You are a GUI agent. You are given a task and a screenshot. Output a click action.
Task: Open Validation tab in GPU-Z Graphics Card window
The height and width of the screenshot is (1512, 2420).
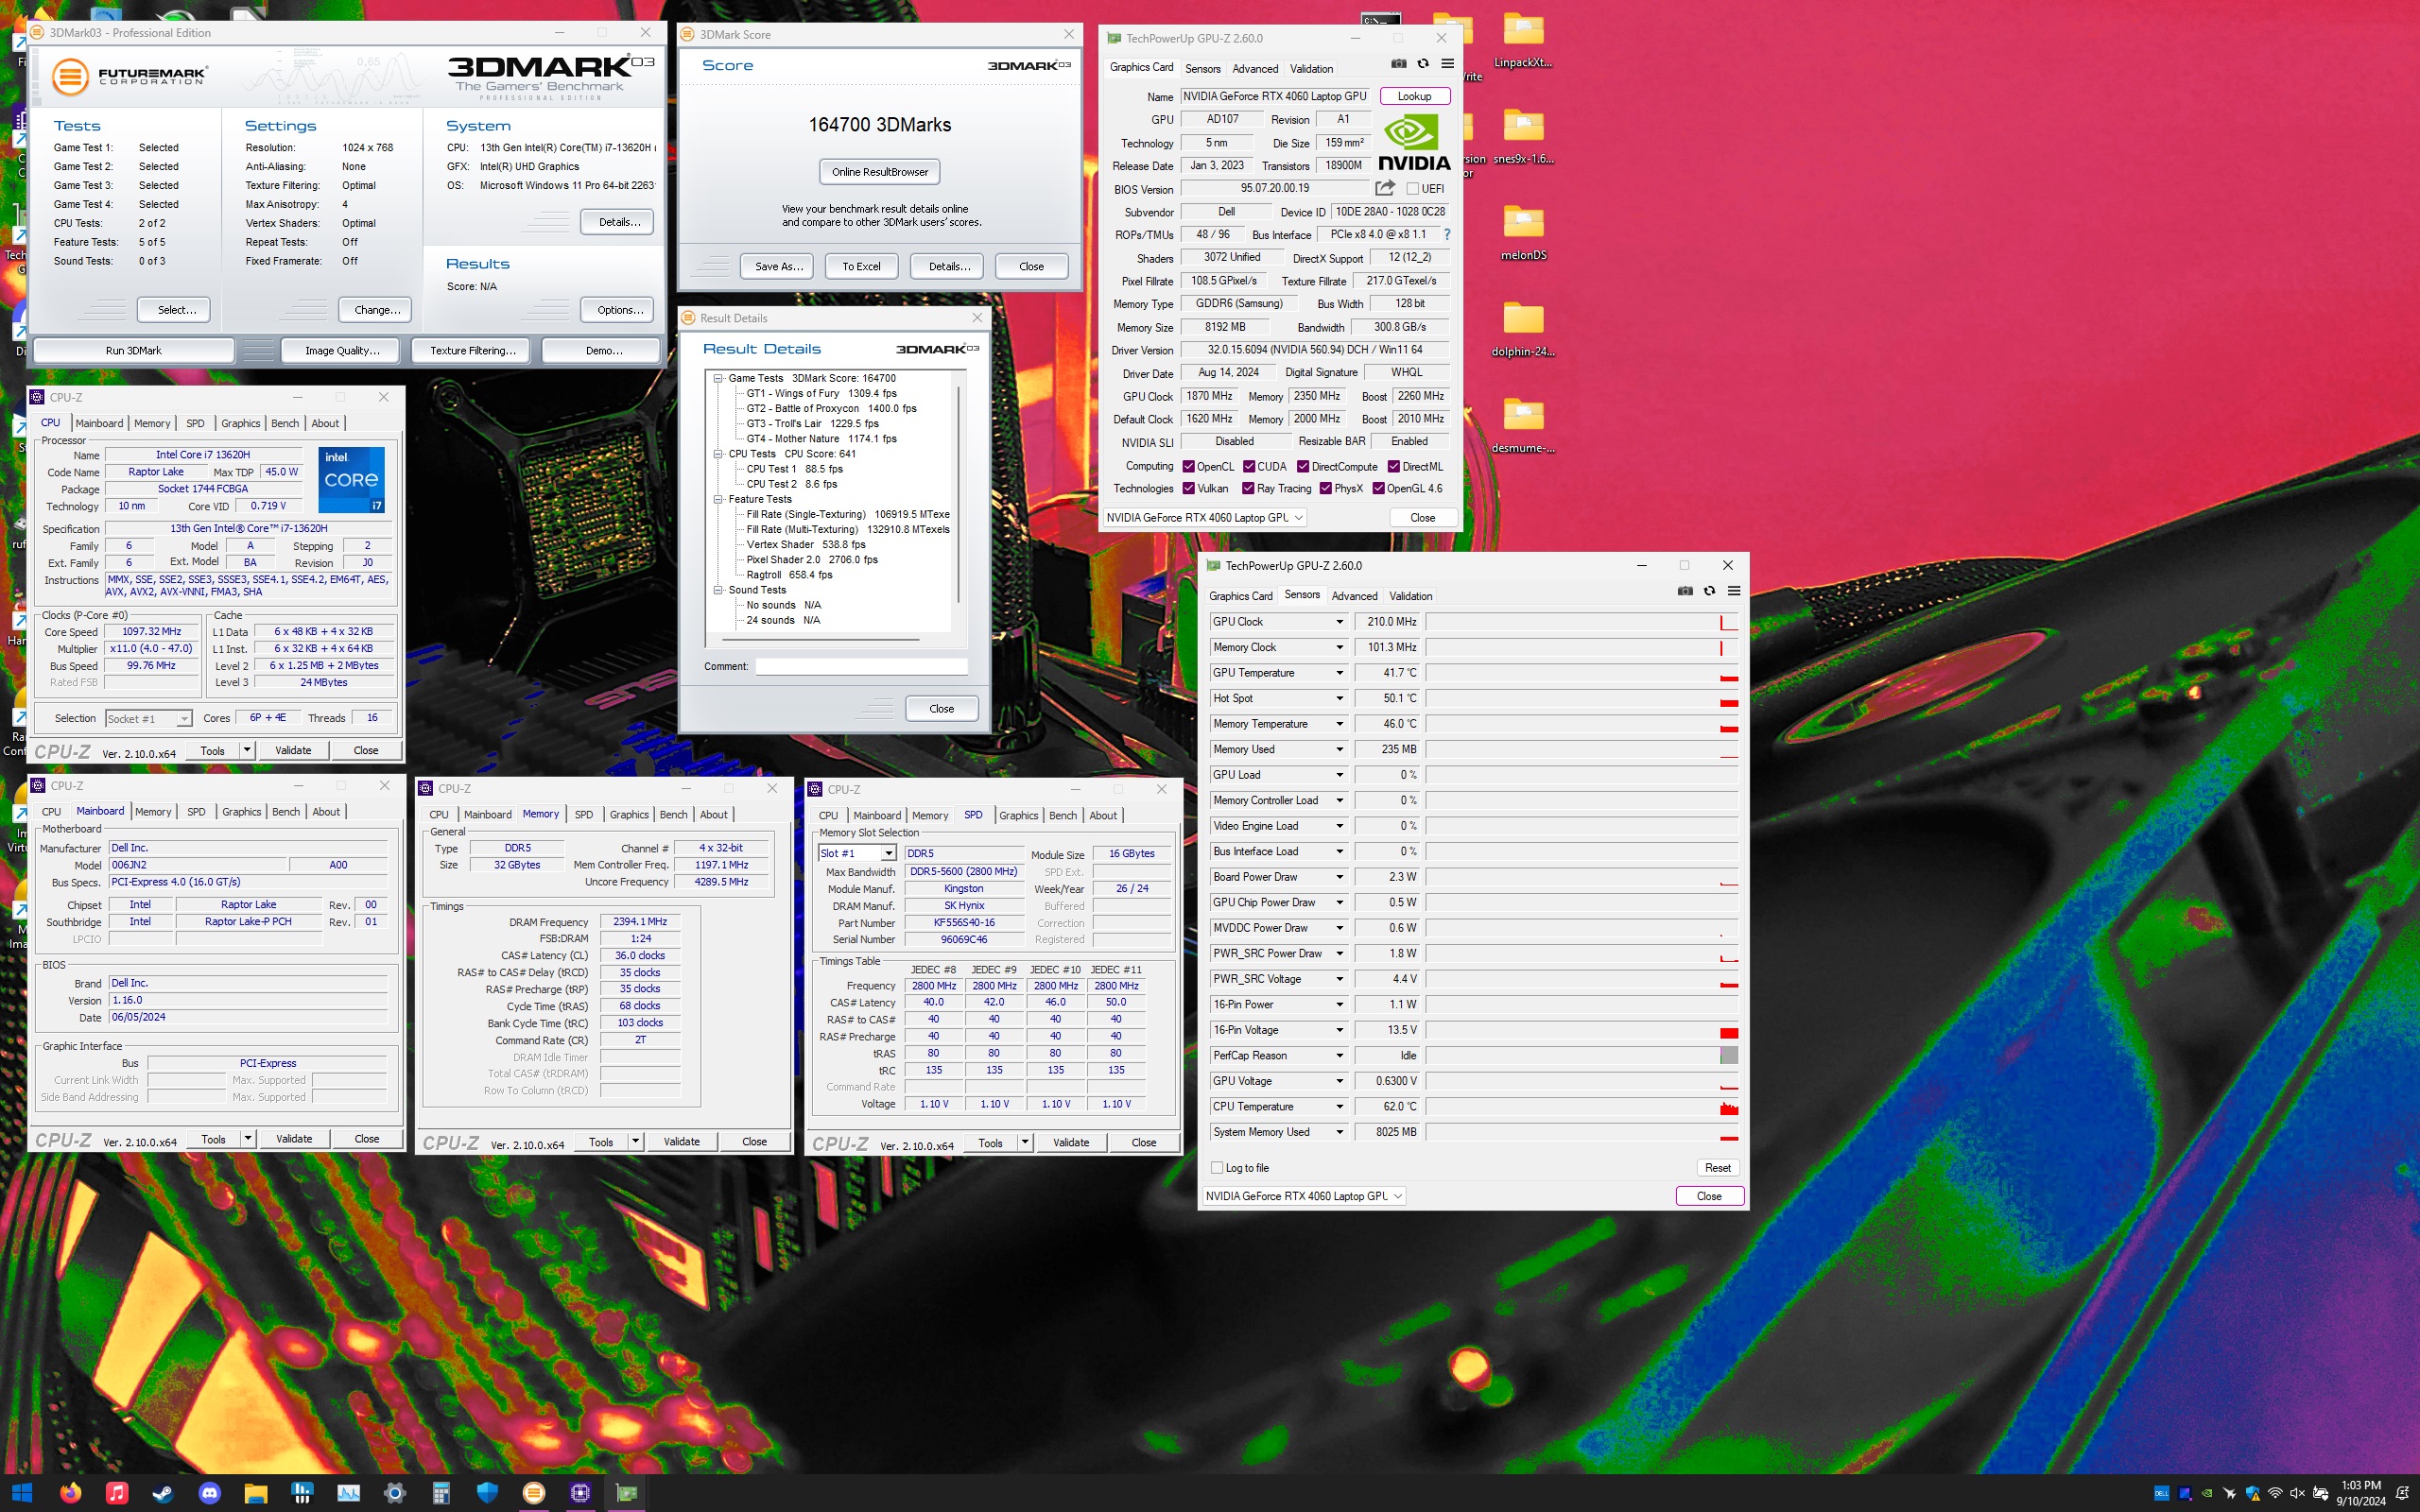click(1311, 68)
